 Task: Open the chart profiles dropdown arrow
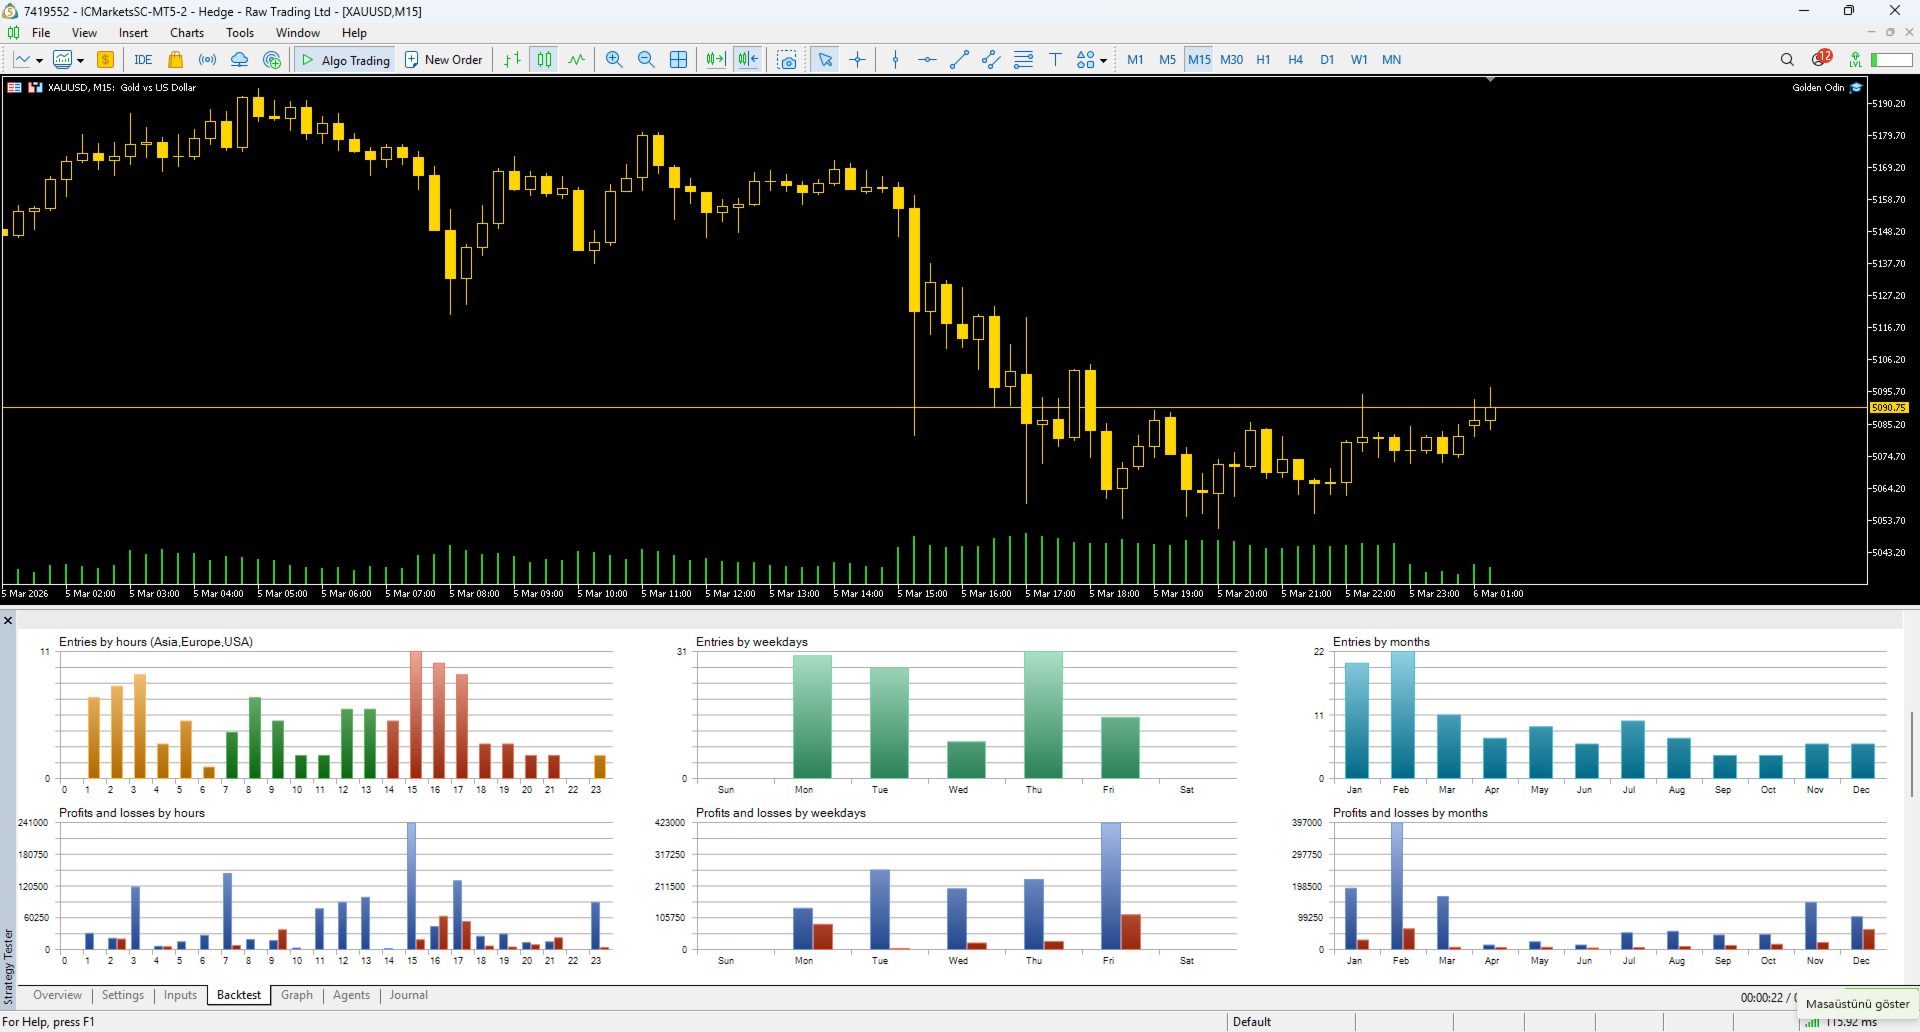tap(82, 59)
